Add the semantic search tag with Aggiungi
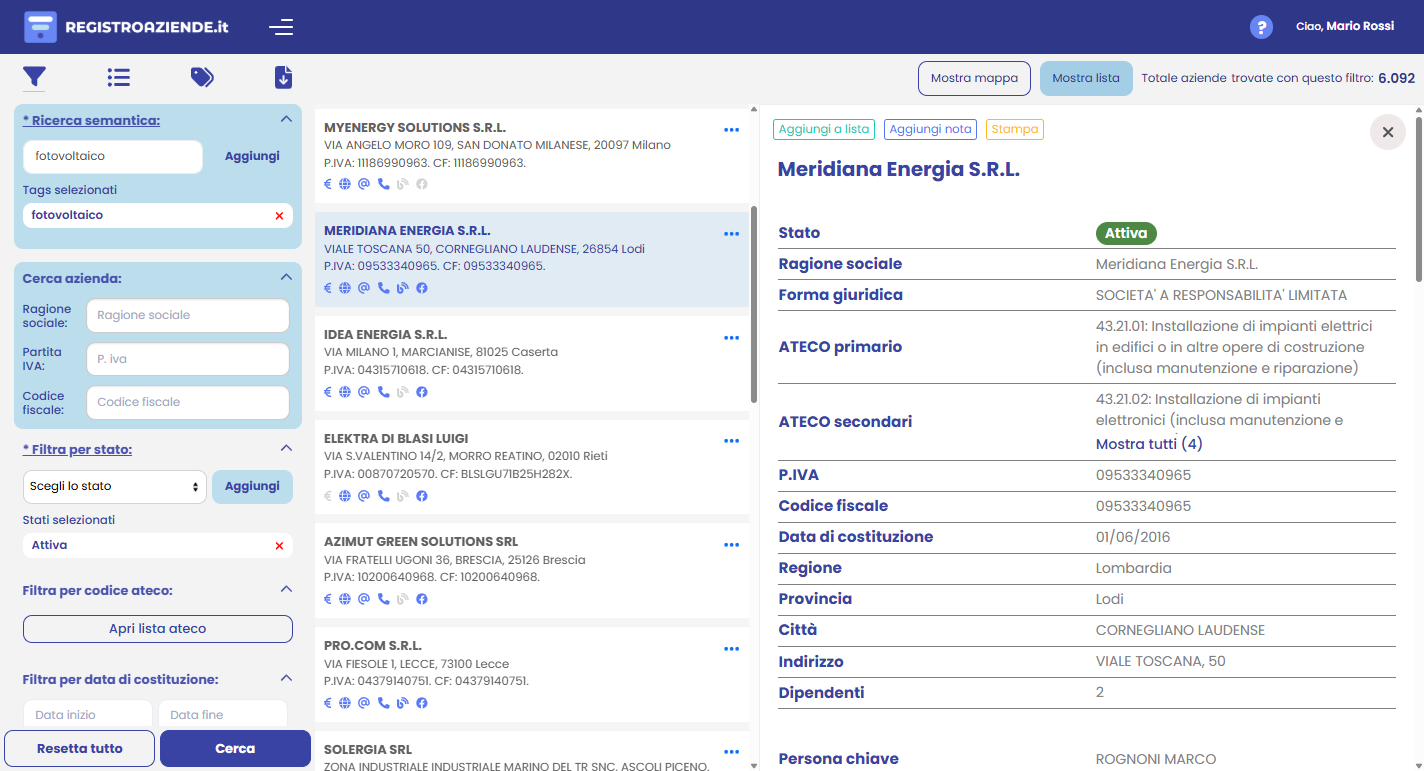 click(x=252, y=156)
